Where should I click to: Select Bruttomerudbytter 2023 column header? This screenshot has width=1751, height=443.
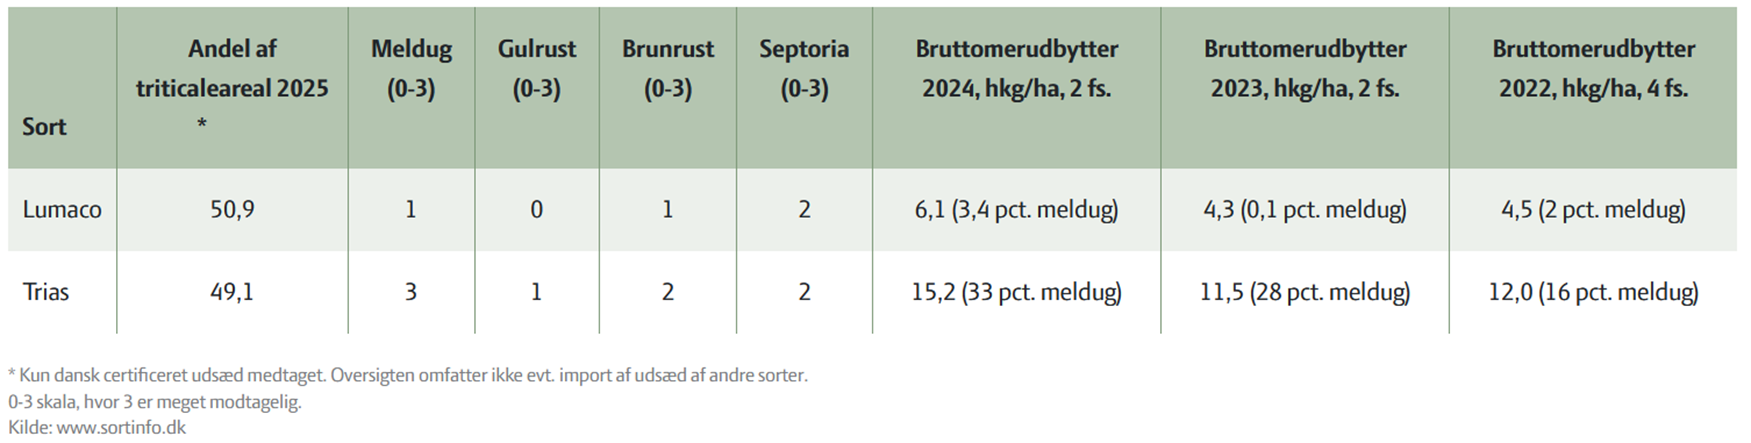pos(1305,69)
